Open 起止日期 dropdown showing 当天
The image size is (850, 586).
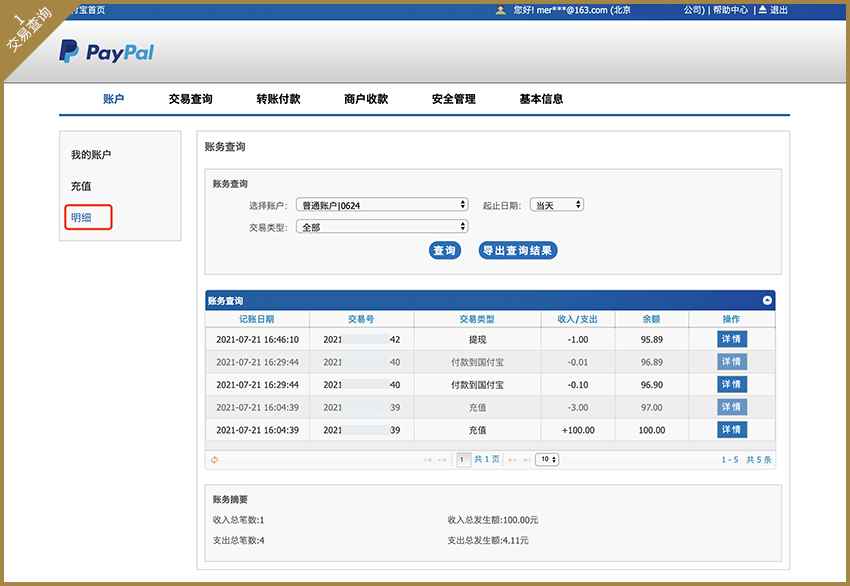(557, 205)
